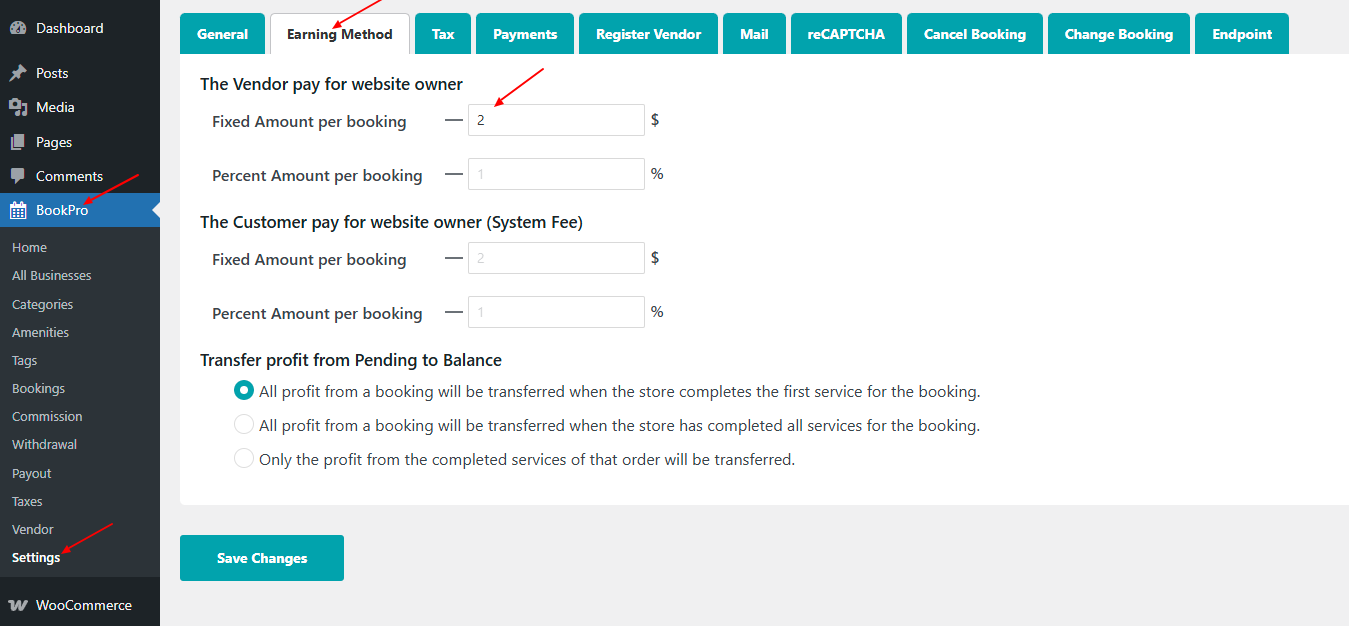Image resolution: width=1349 pixels, height=626 pixels.
Task: Open the Withdrawal submenu link
Action: tap(44, 444)
